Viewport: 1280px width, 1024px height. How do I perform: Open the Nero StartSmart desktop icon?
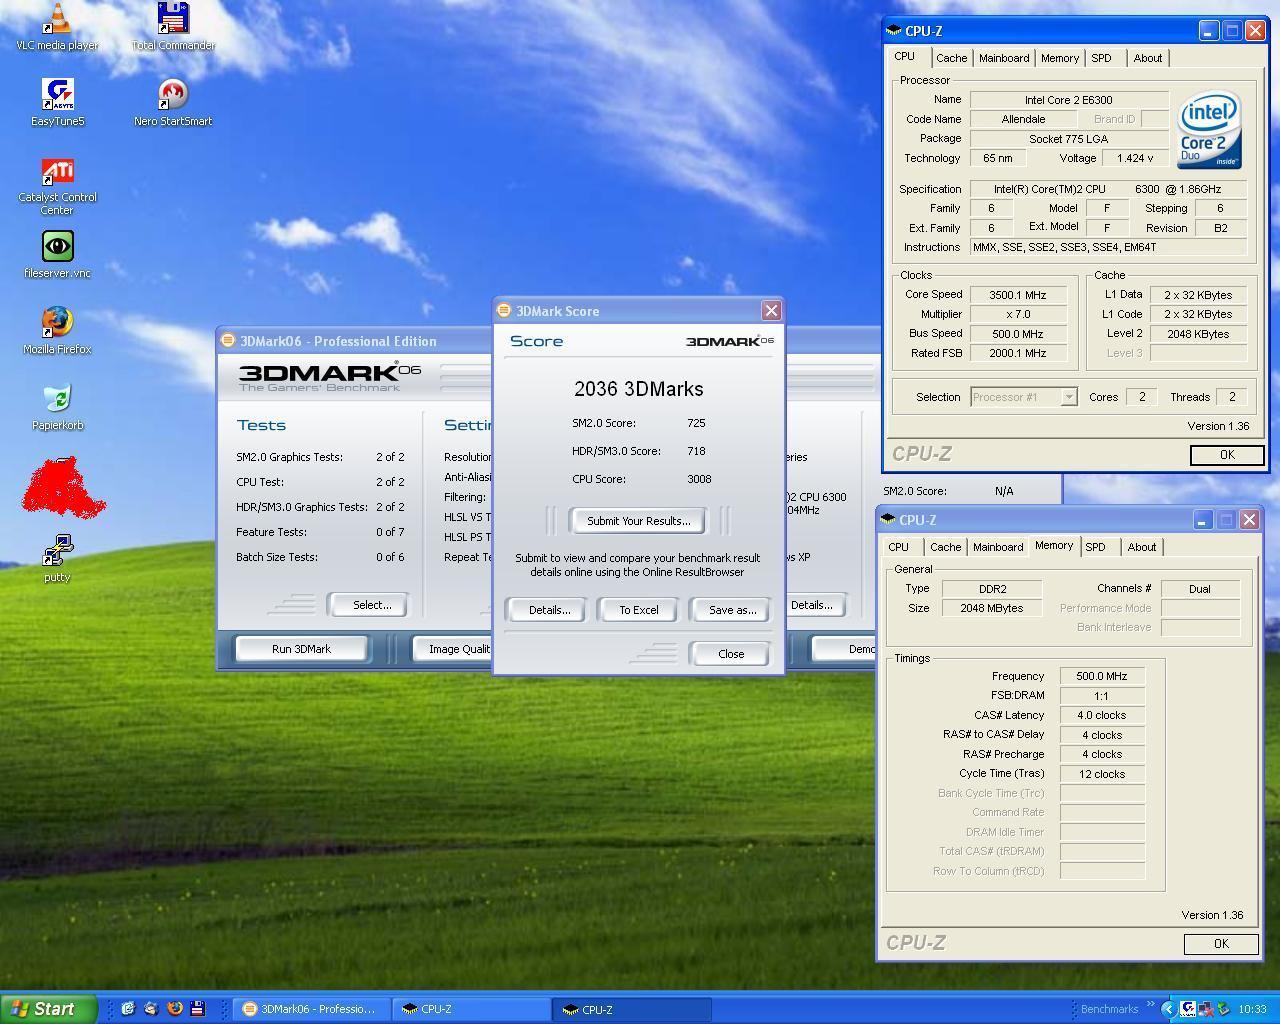tap(173, 102)
